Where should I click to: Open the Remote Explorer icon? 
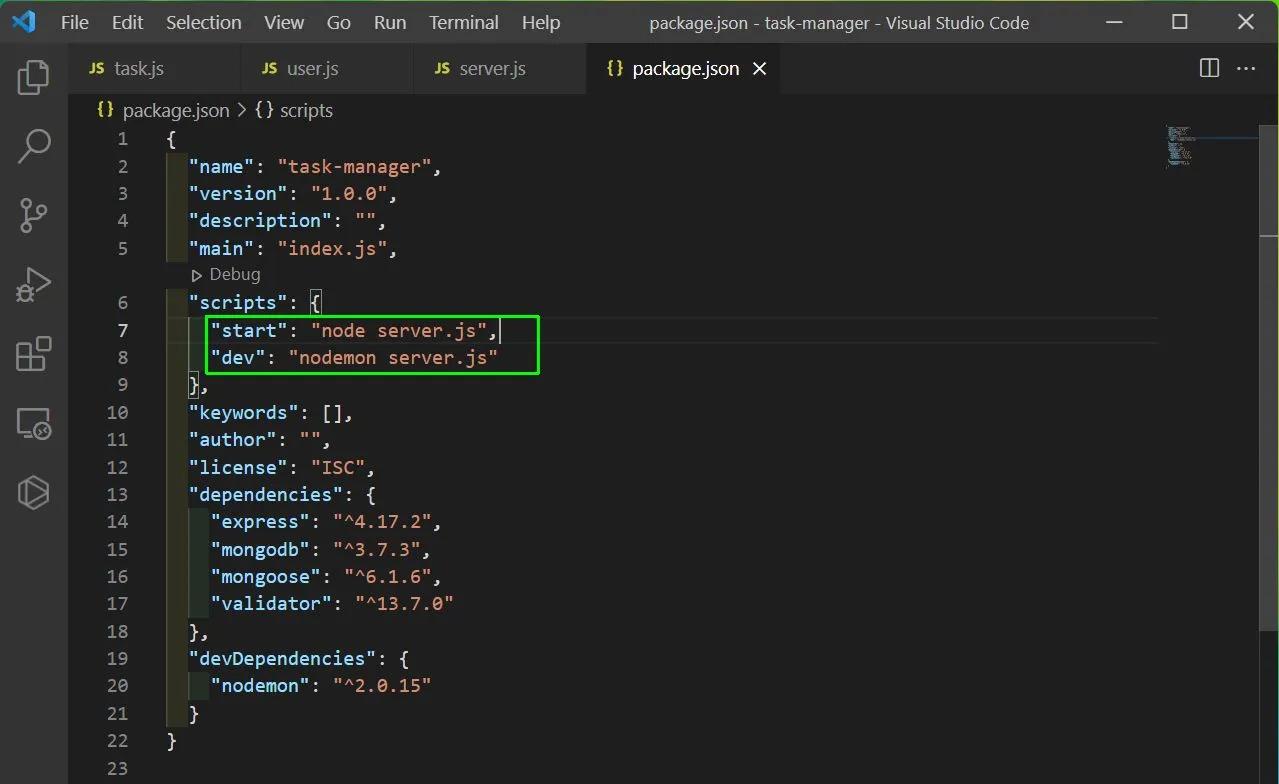click(x=33, y=423)
